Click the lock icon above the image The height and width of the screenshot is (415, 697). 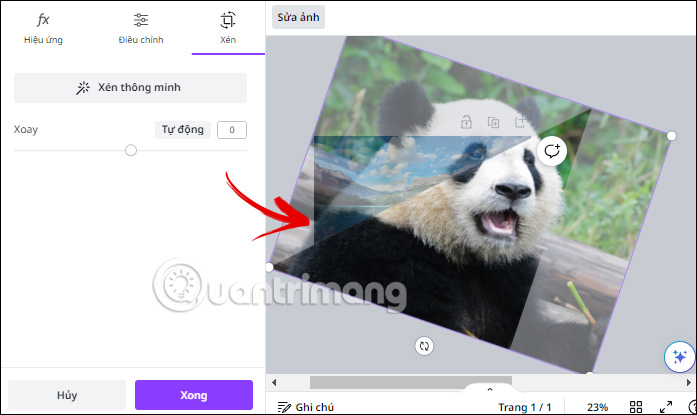click(466, 122)
